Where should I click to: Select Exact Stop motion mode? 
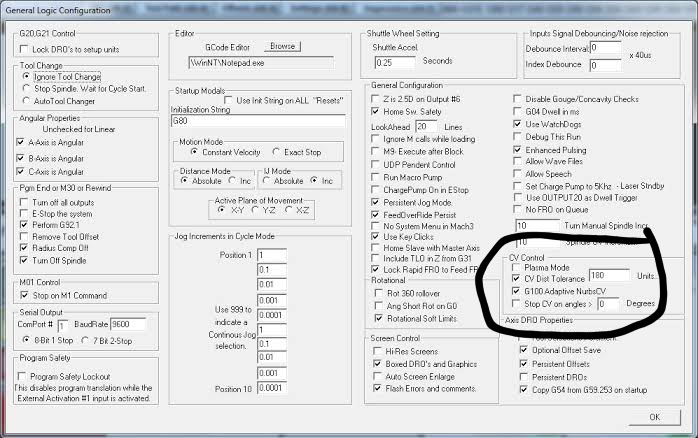click(x=276, y=152)
